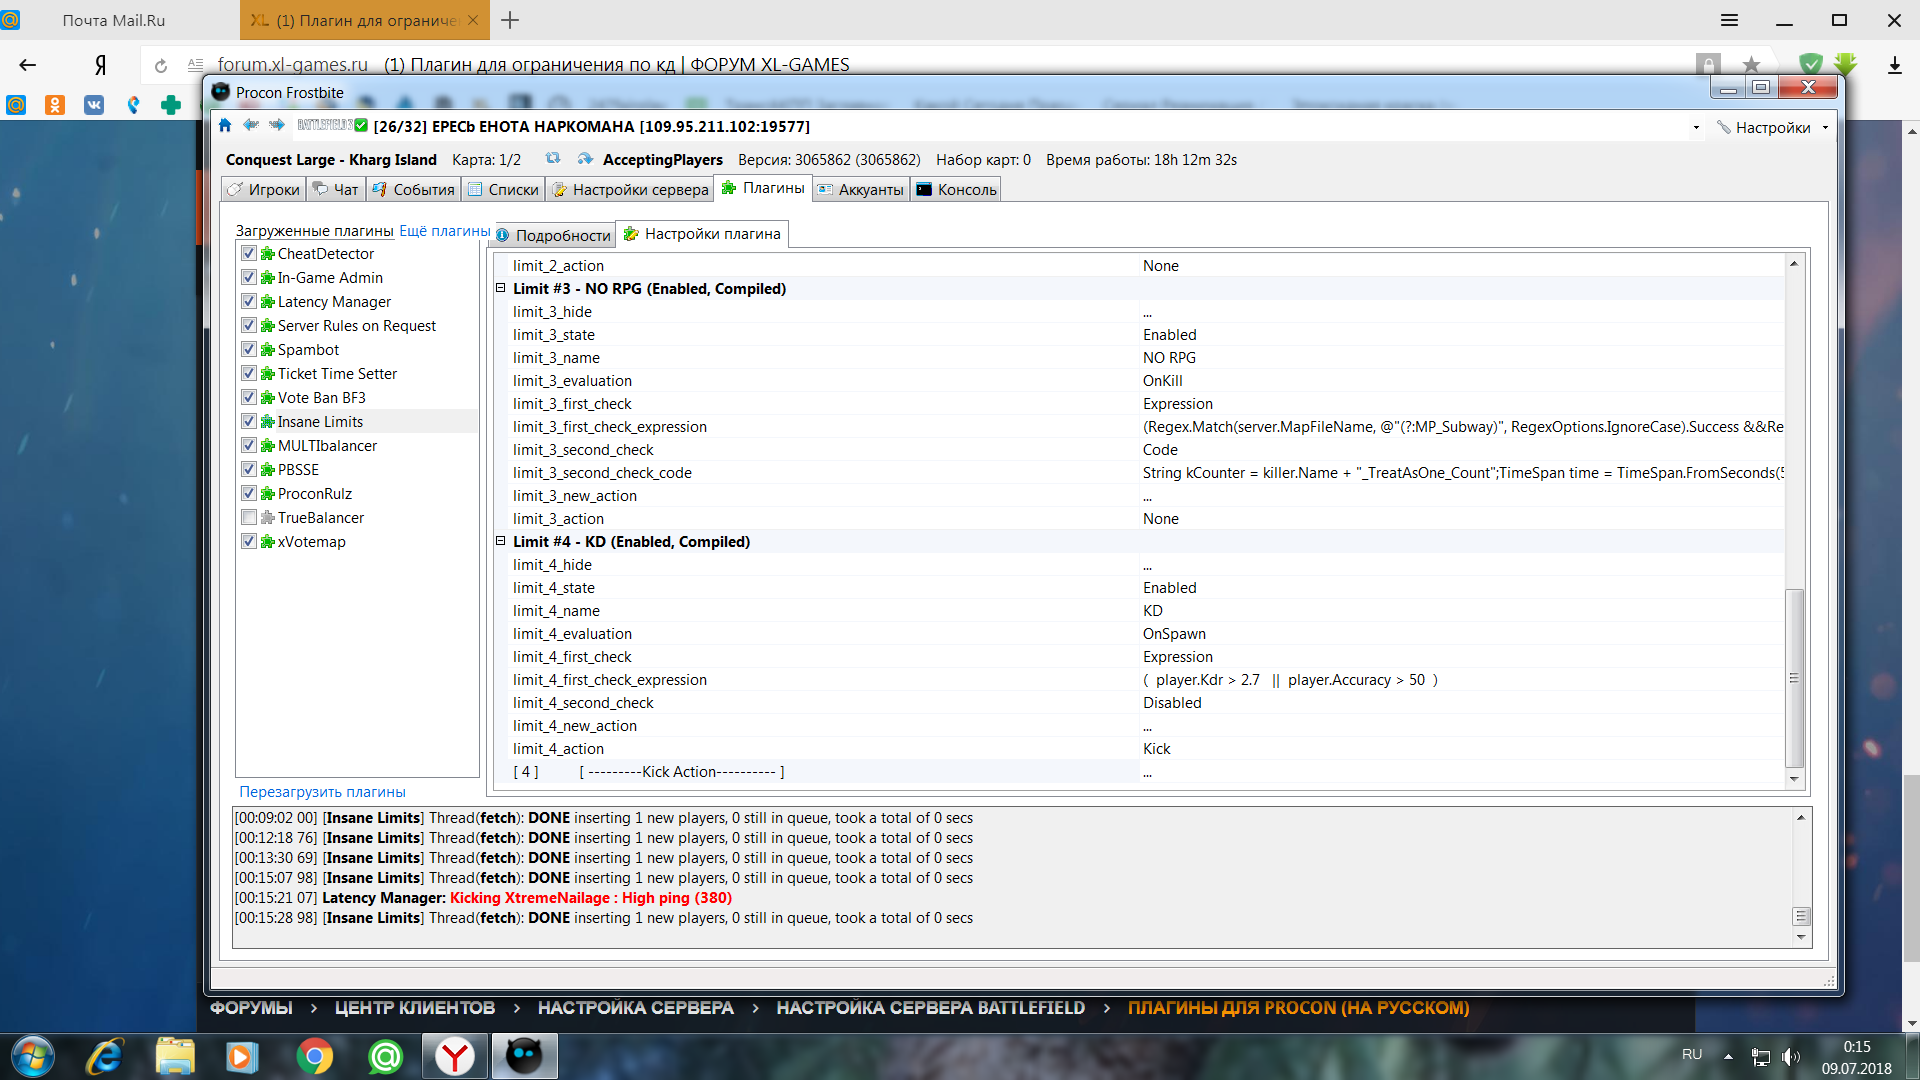Click the forward arrow in Procon toolbar
Image resolution: width=1920 pixels, height=1080 pixels.
coord(277,125)
